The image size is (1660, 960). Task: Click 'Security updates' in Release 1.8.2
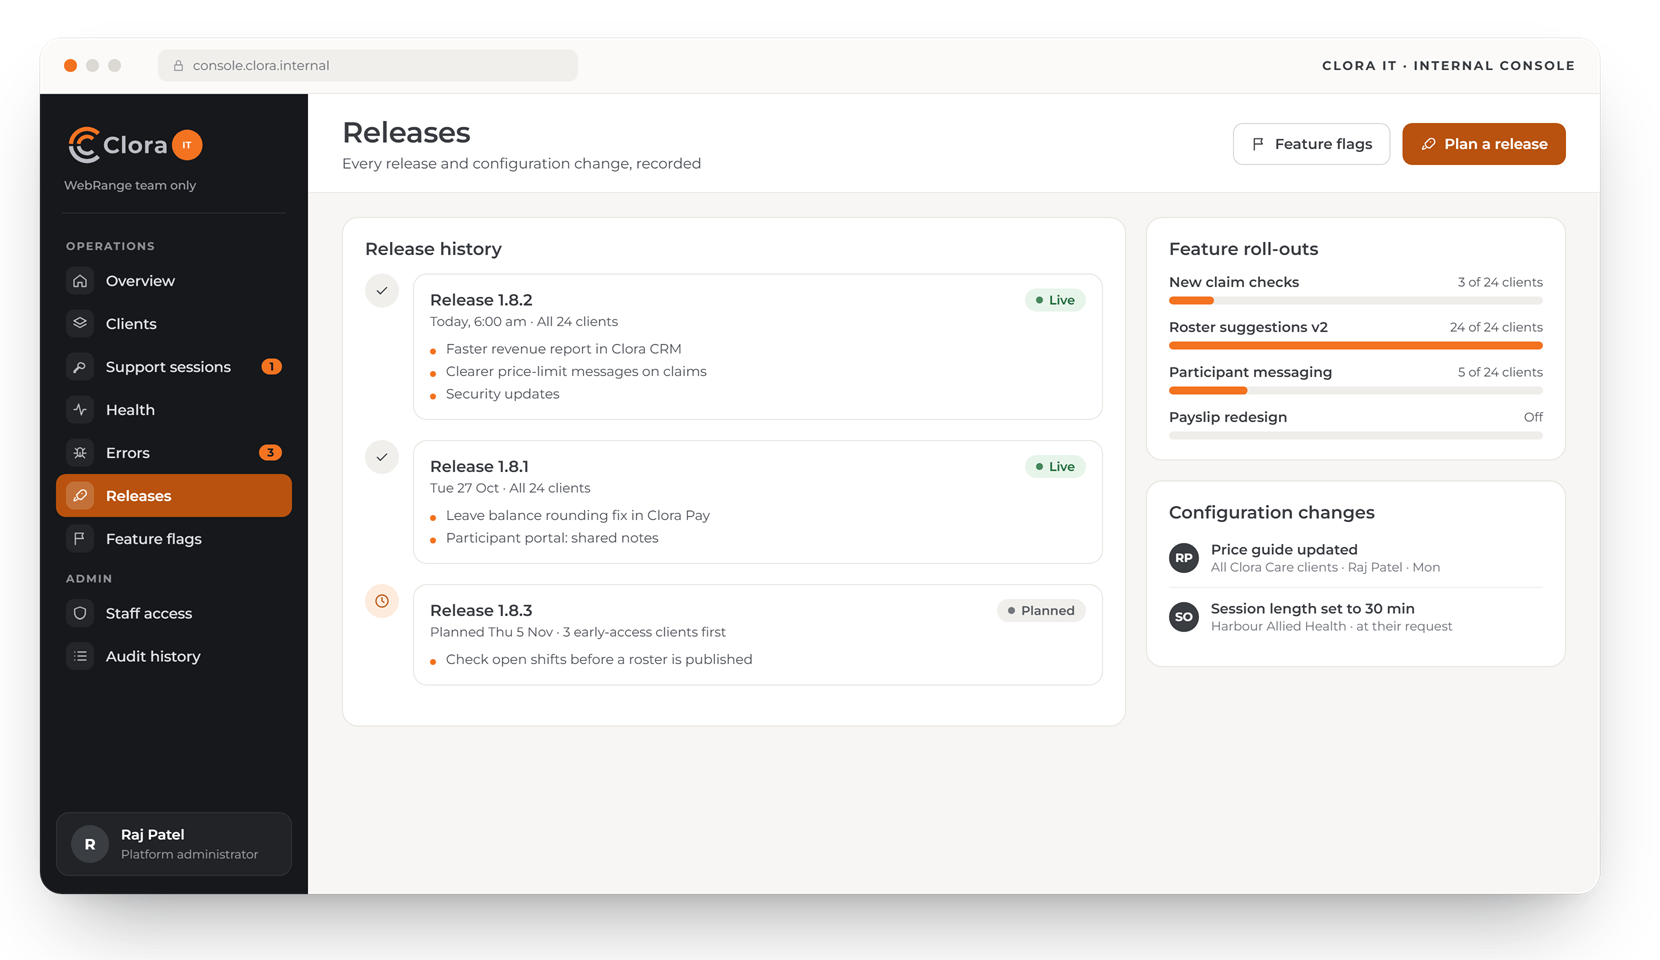(502, 394)
